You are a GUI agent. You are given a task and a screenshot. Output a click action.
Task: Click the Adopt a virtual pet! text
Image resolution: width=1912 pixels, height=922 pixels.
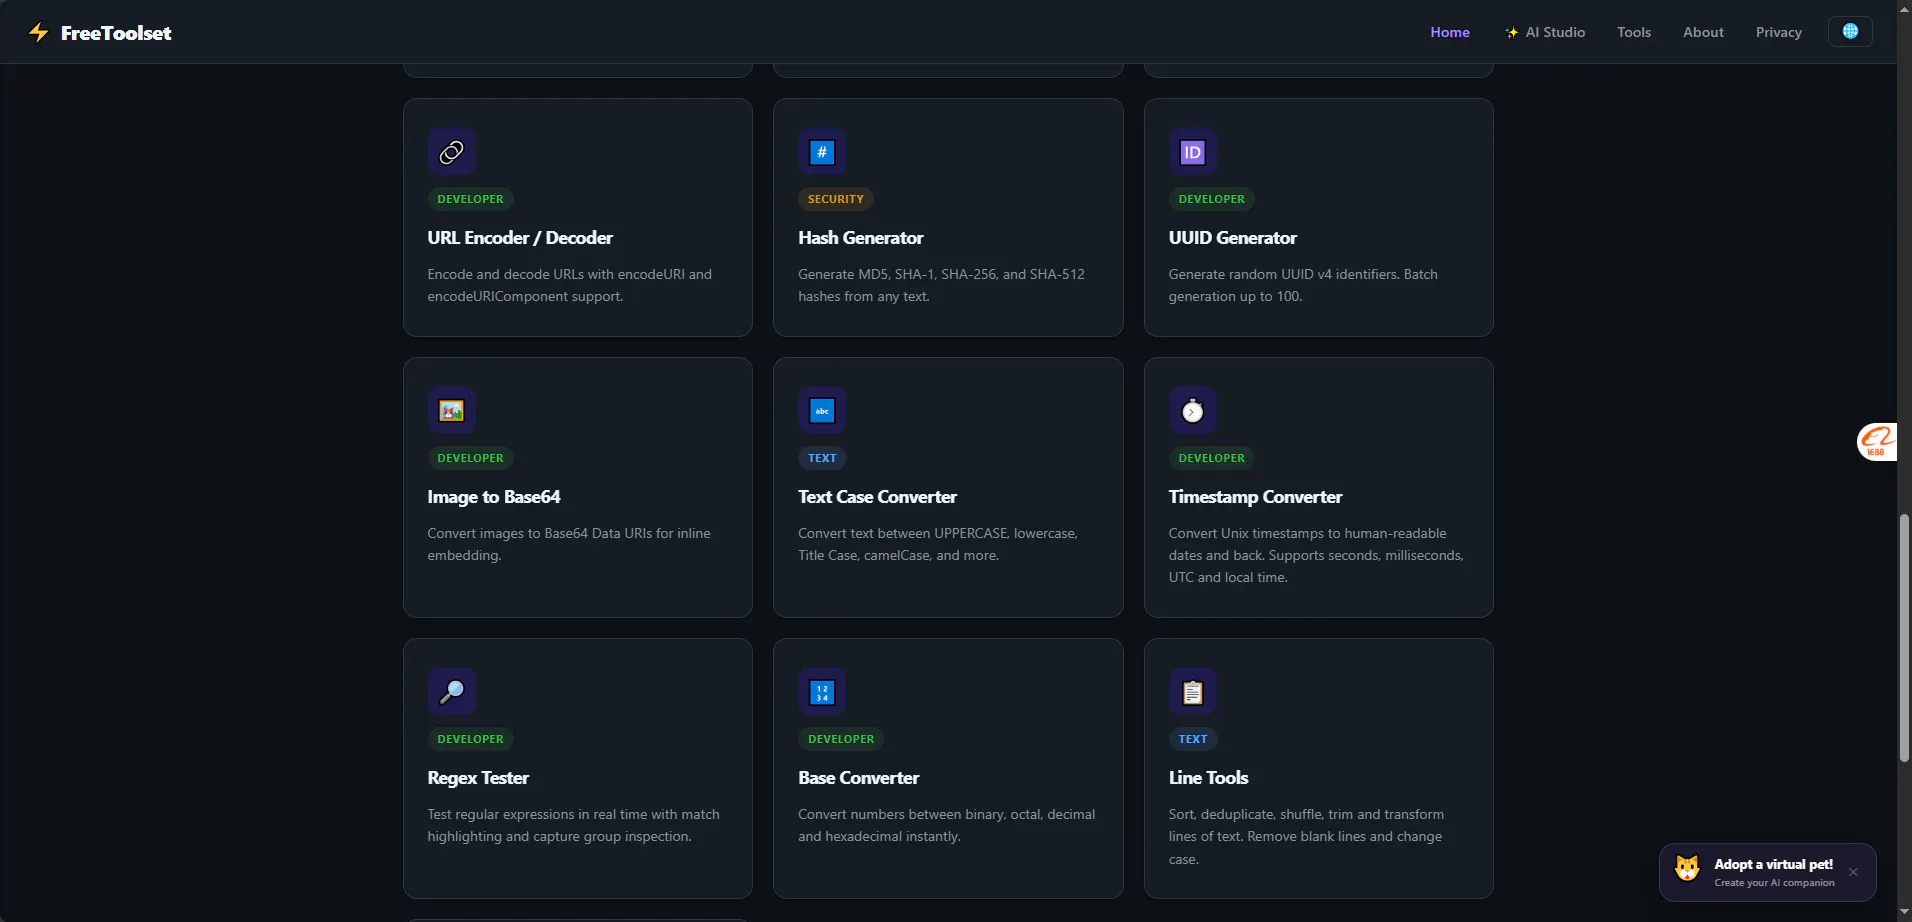coord(1774,864)
